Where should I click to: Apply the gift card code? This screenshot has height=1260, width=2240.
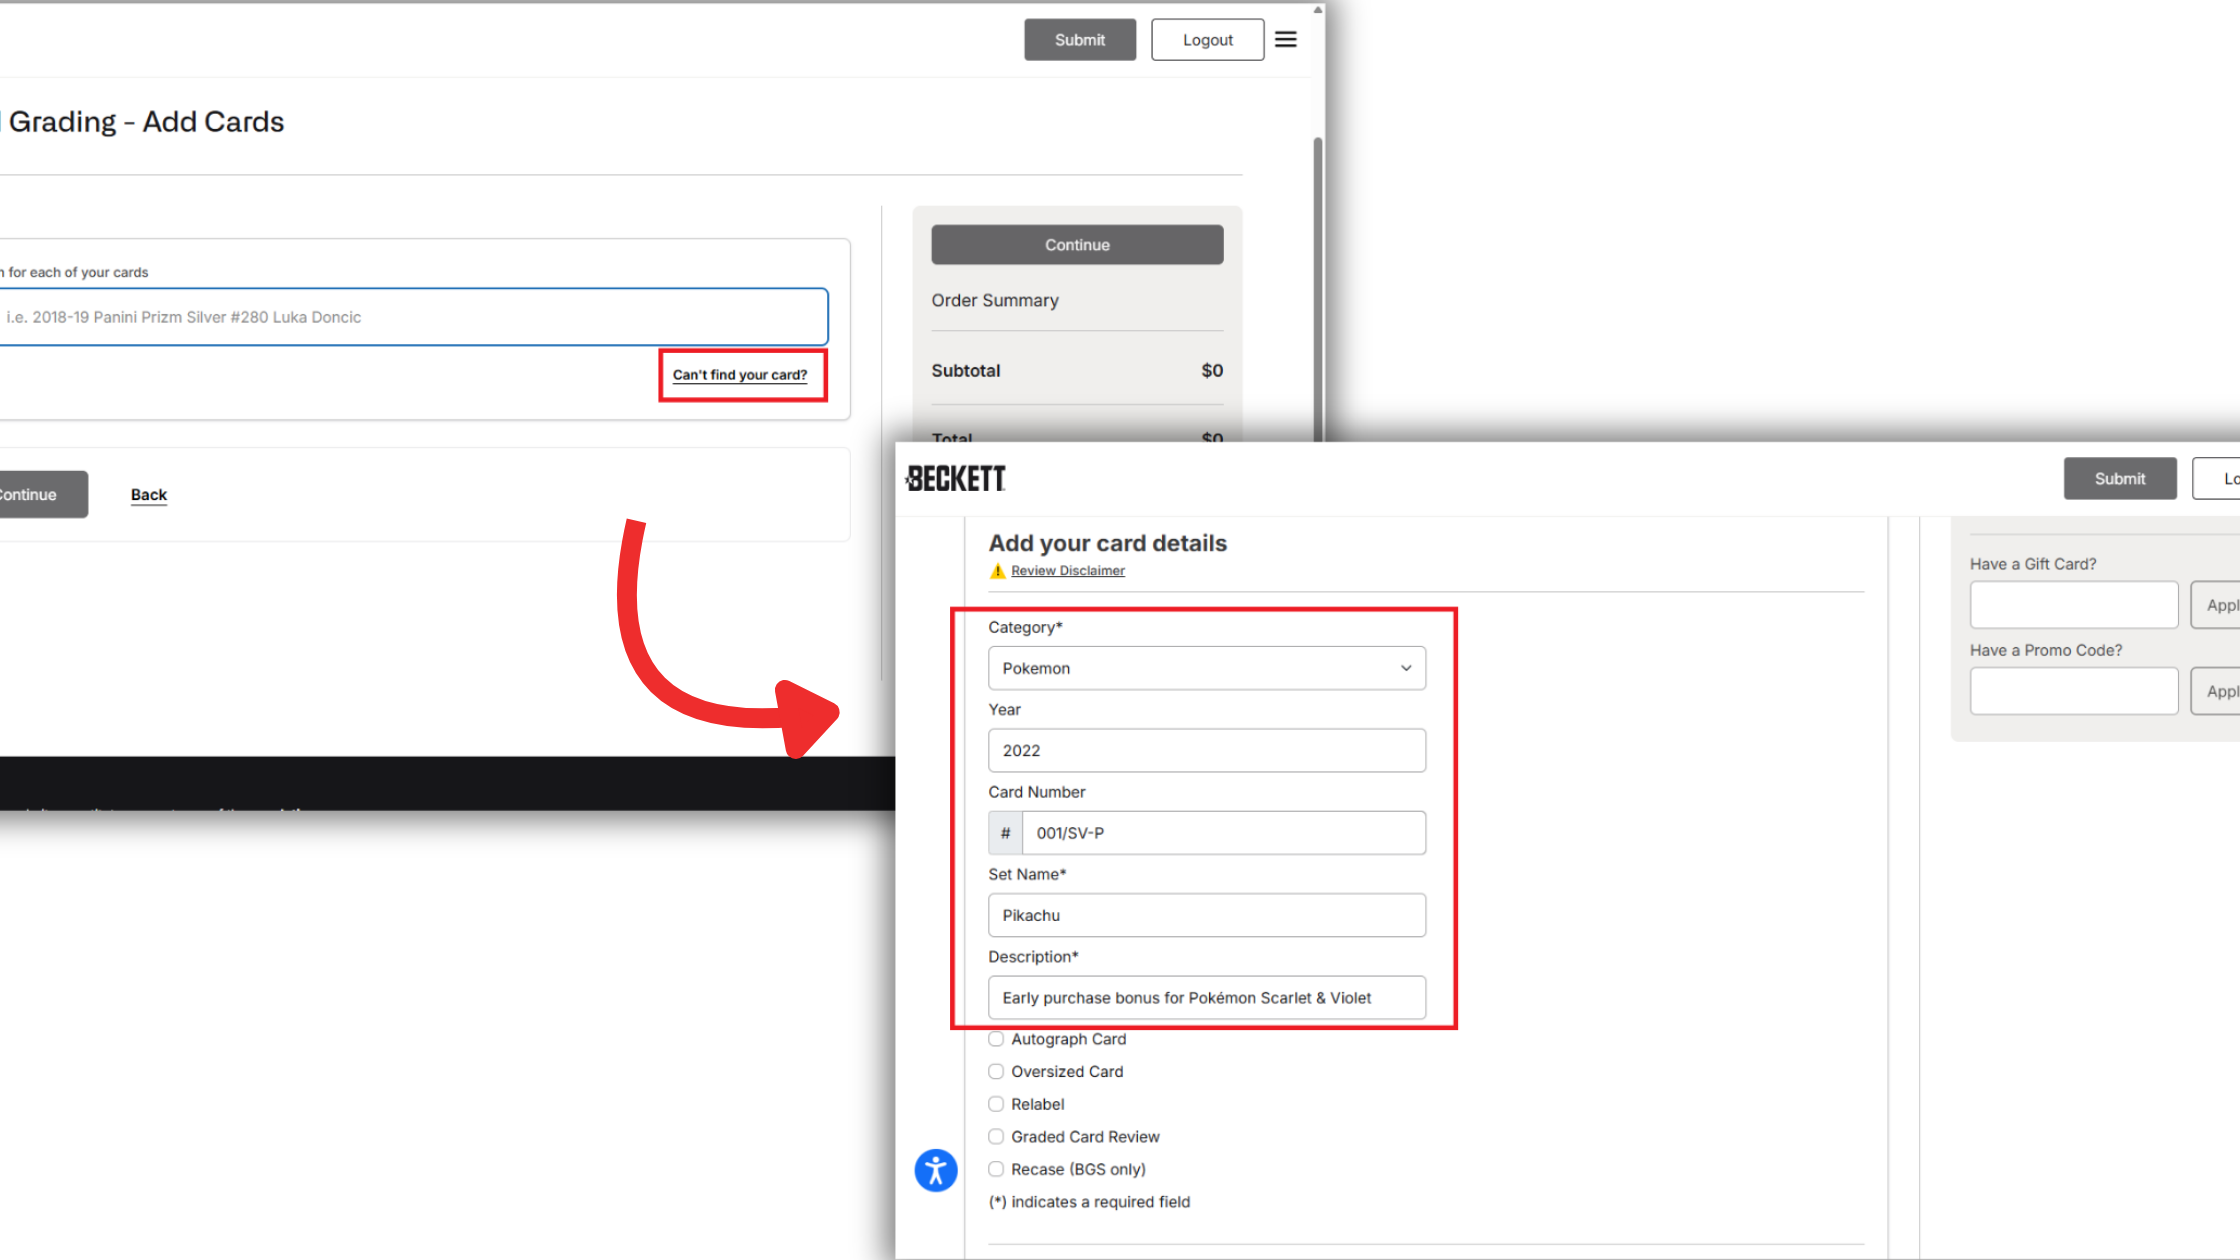(x=2216, y=605)
